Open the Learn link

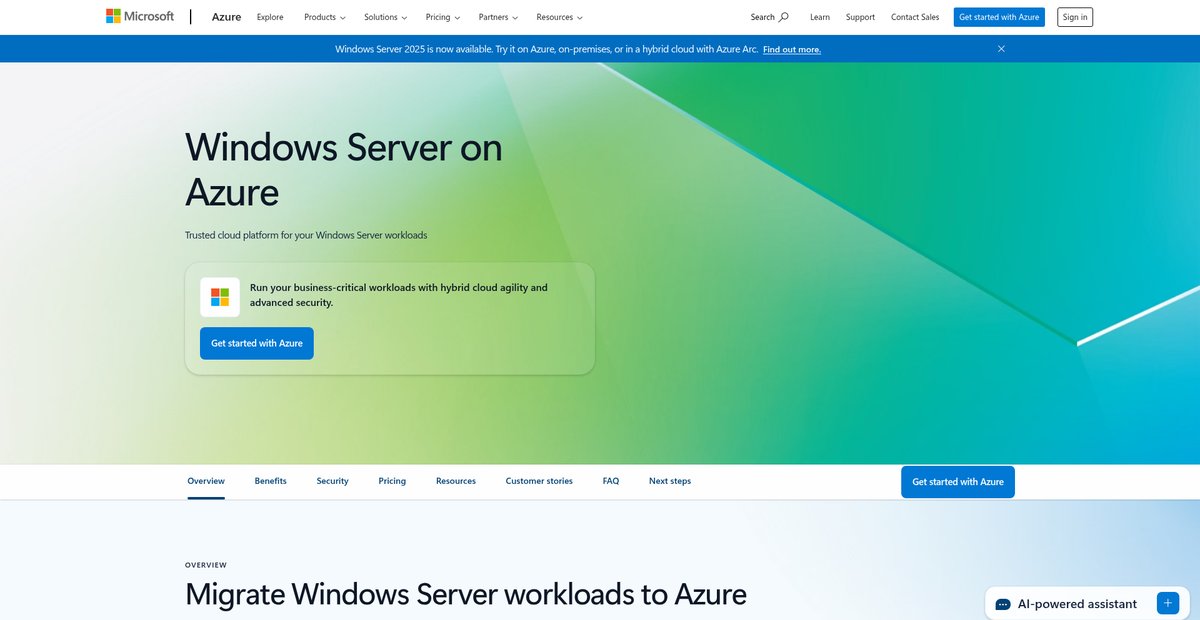point(820,17)
